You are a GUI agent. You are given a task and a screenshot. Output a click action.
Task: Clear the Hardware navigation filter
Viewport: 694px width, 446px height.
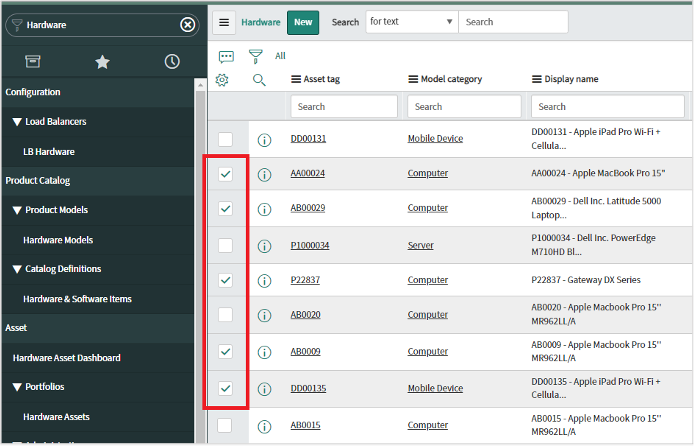coord(188,25)
